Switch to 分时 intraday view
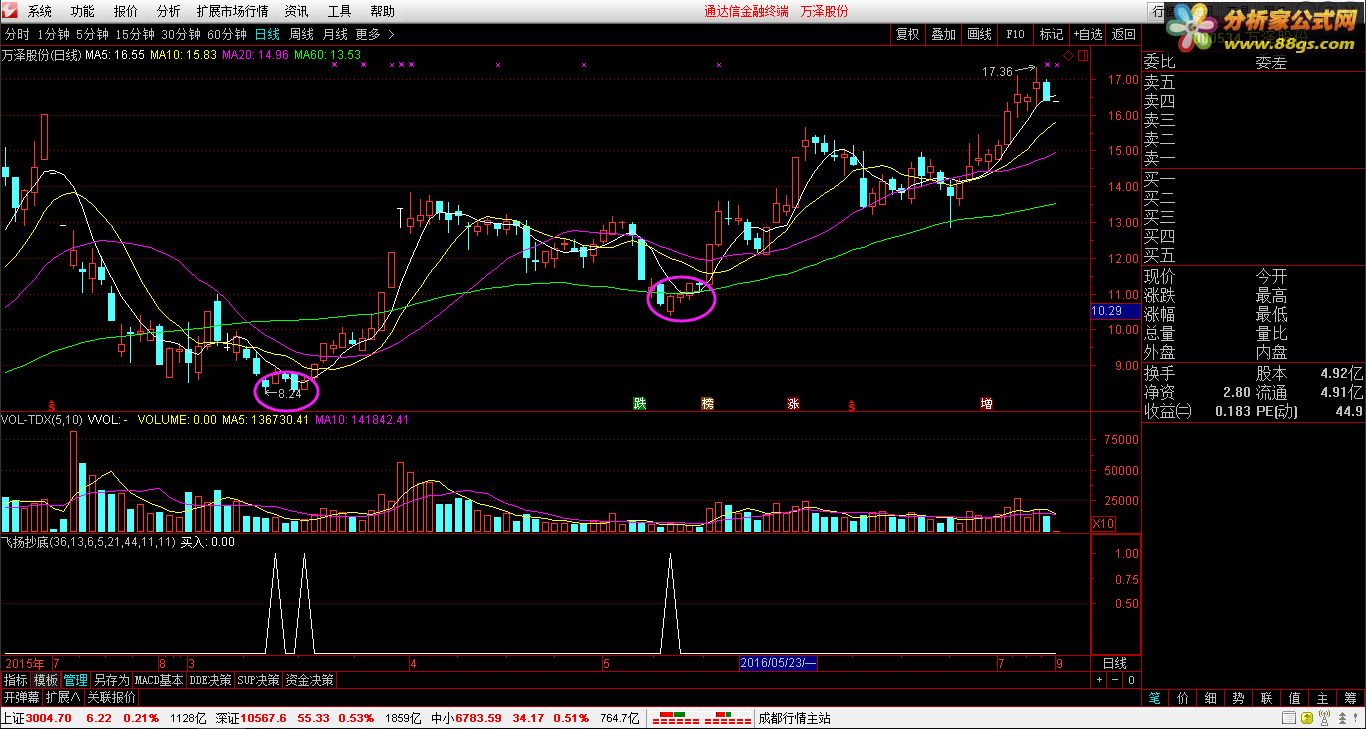This screenshot has width=1366, height=729. click(x=17, y=34)
